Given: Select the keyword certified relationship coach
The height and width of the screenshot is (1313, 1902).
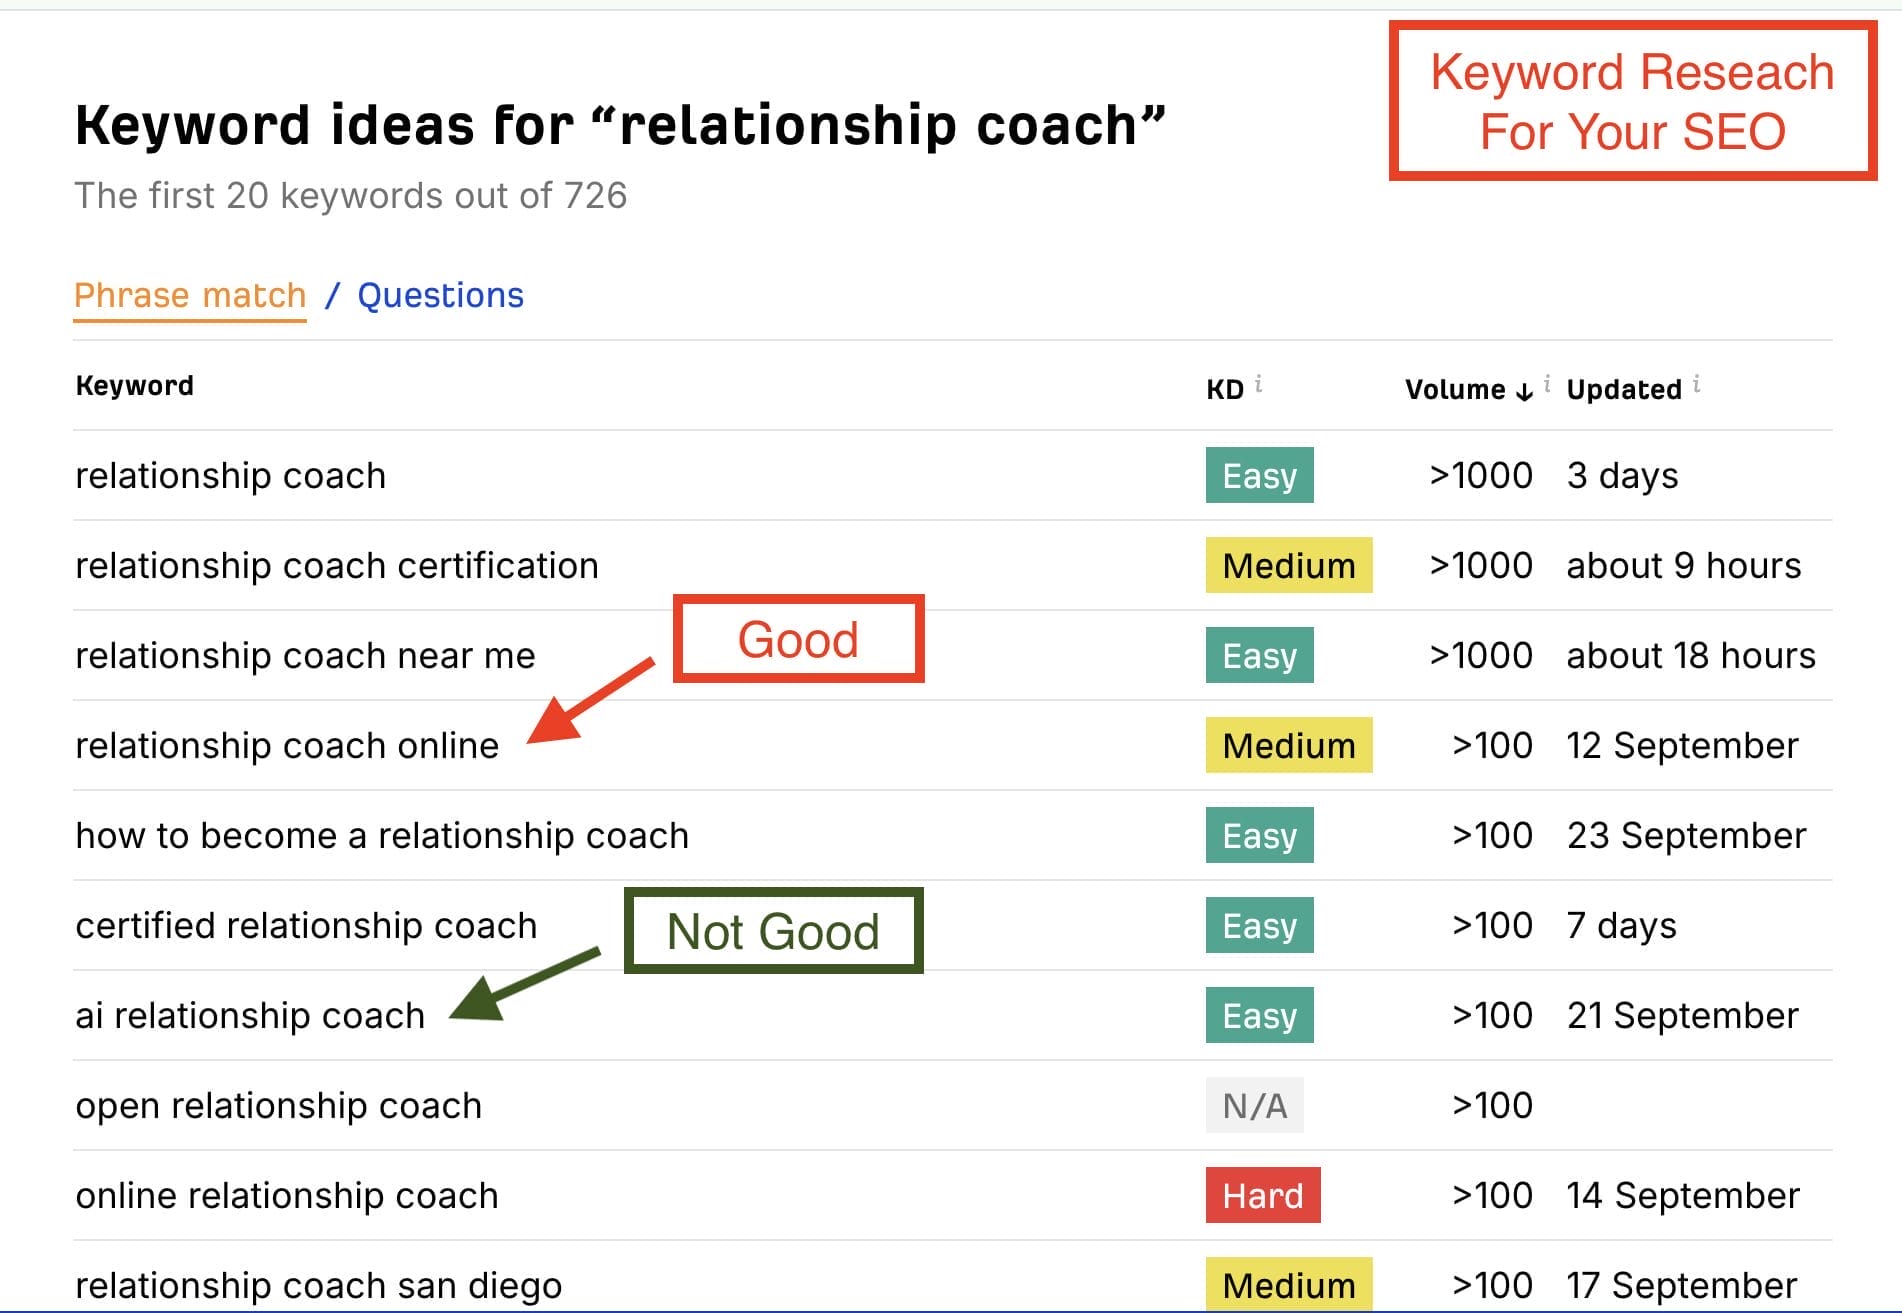Looking at the screenshot, I should point(305,925).
